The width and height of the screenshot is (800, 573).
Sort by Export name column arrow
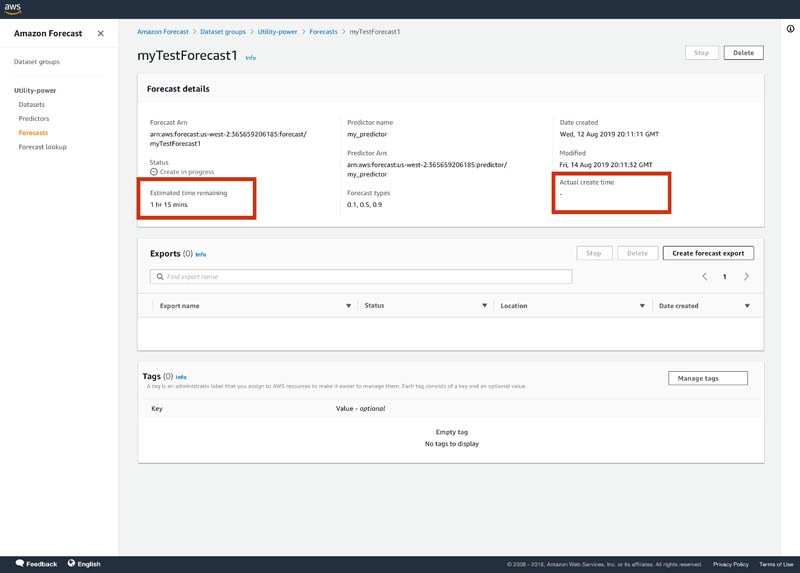click(348, 306)
